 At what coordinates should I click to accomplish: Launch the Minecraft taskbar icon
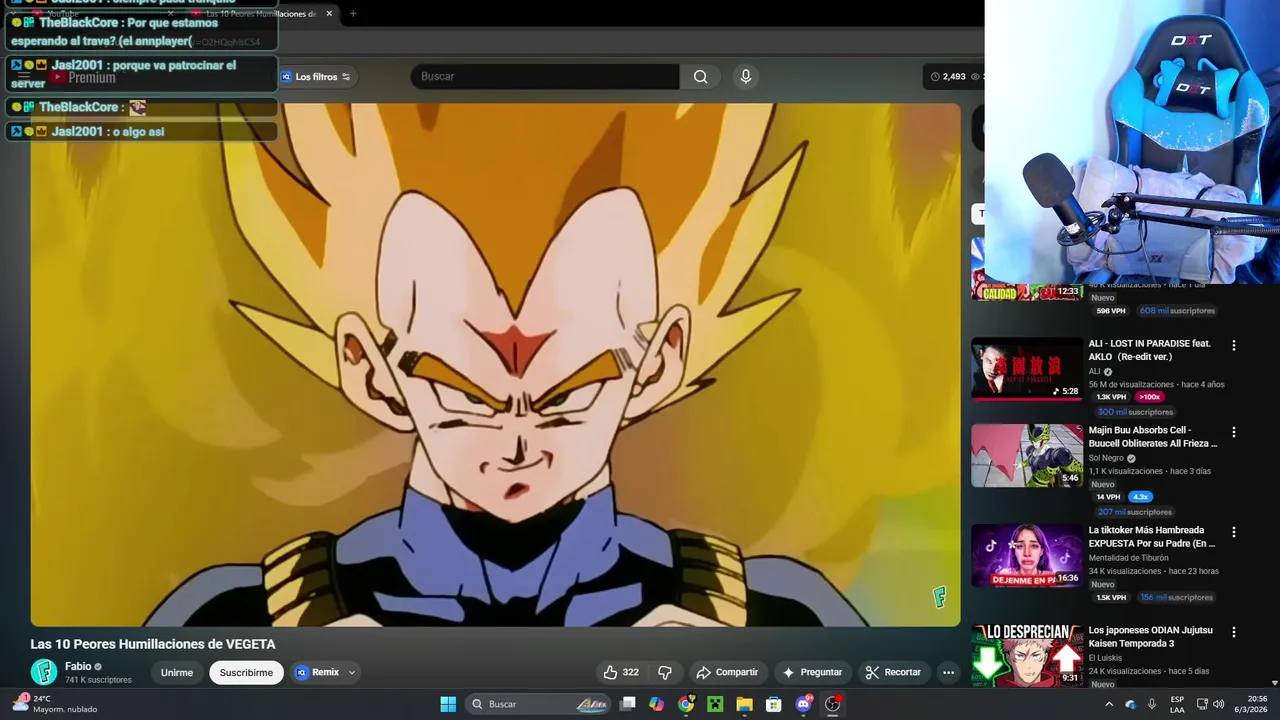tap(715, 704)
